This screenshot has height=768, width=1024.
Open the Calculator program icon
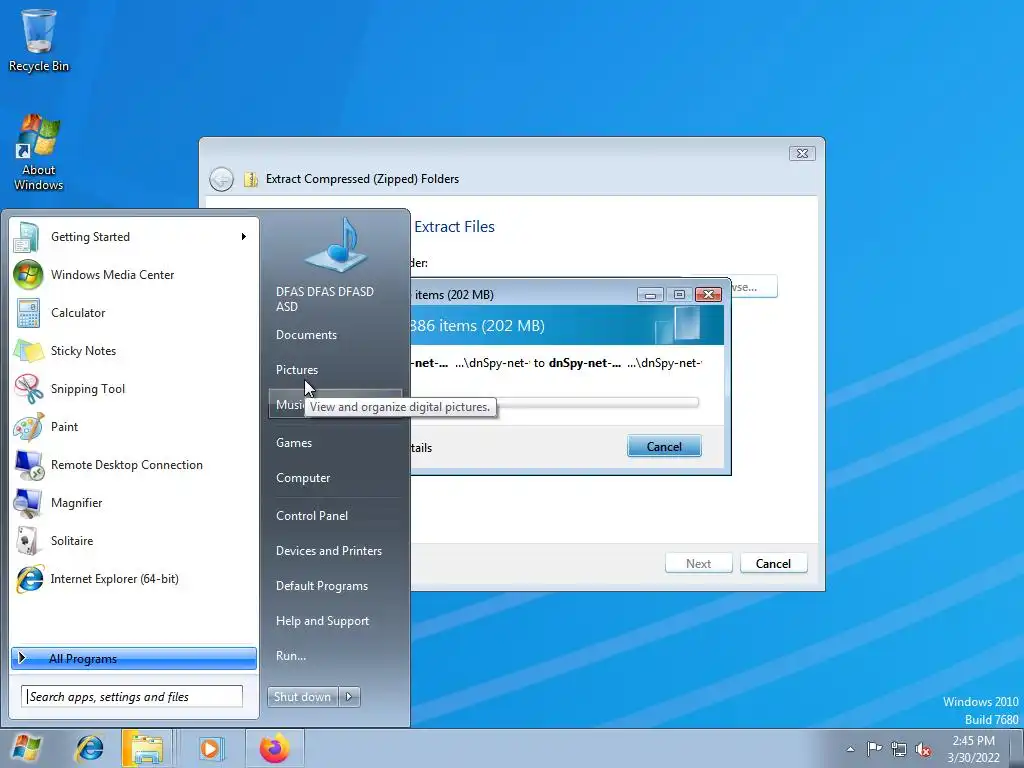pyautogui.click(x=28, y=313)
